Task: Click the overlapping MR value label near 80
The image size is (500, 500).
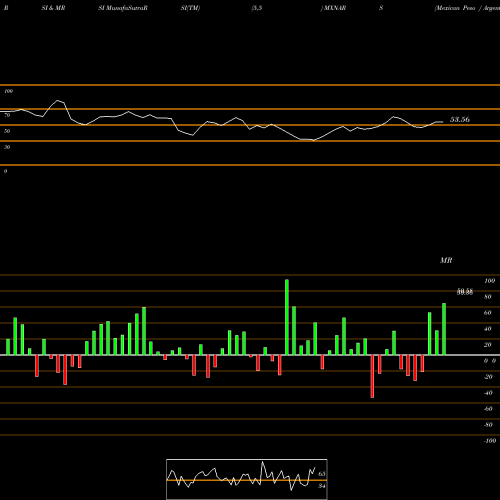Action: coord(465,292)
